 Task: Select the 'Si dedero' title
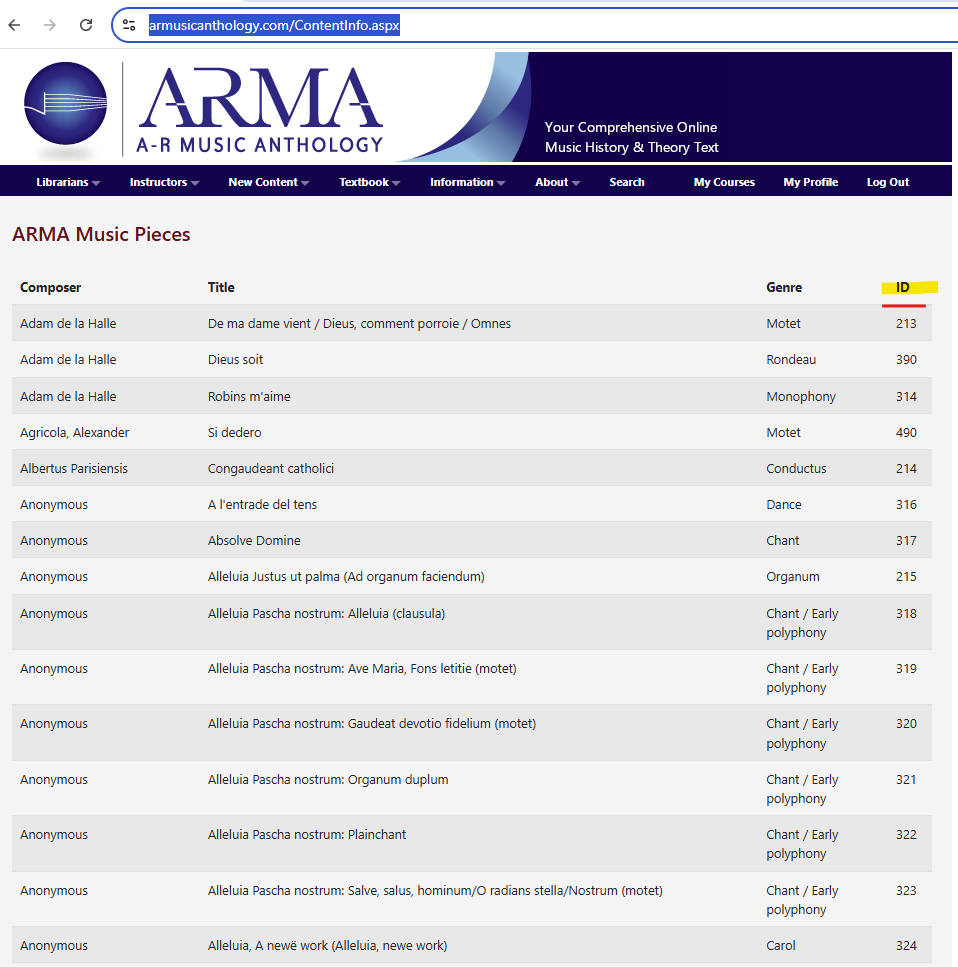pyautogui.click(x=234, y=432)
